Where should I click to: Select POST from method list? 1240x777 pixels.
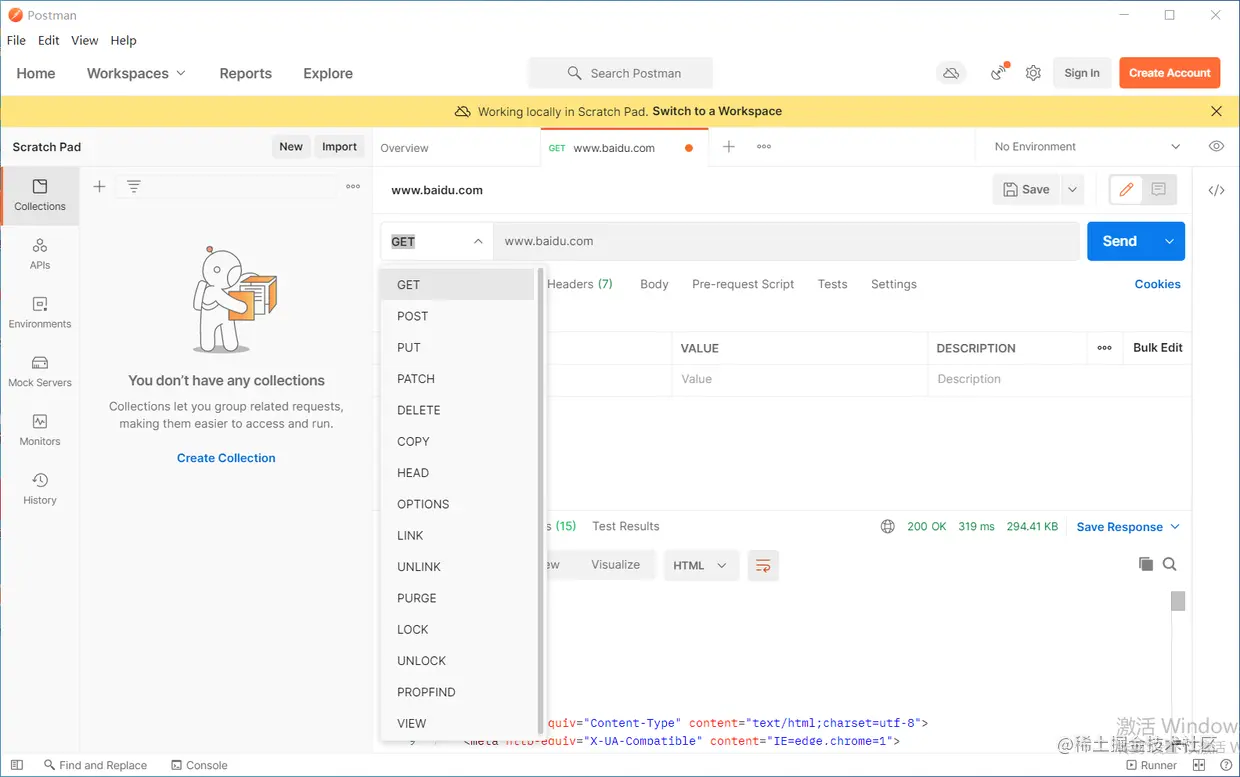click(458, 316)
